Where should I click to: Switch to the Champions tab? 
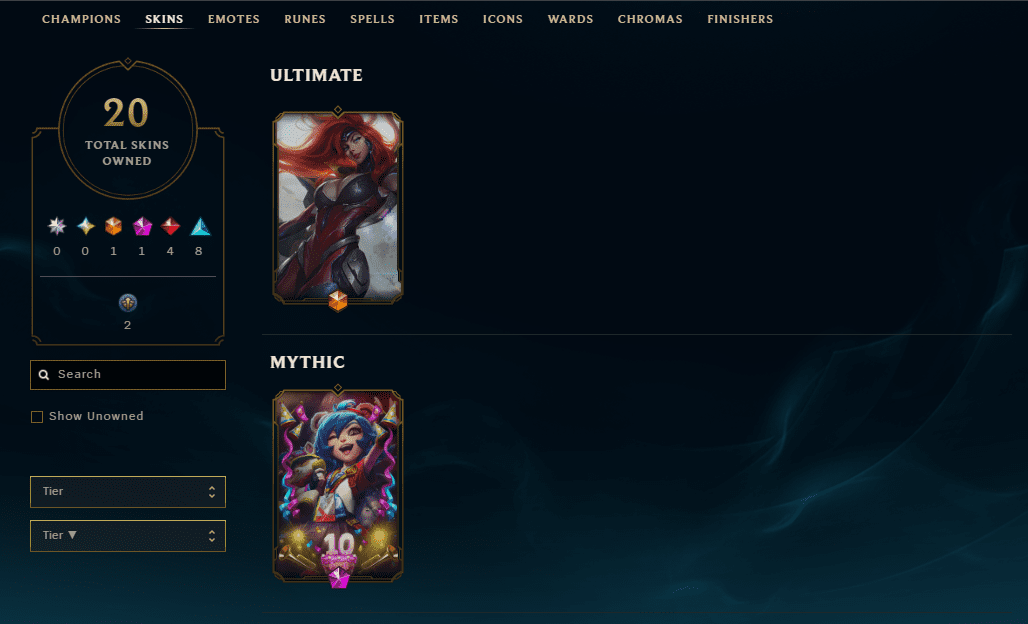81,19
